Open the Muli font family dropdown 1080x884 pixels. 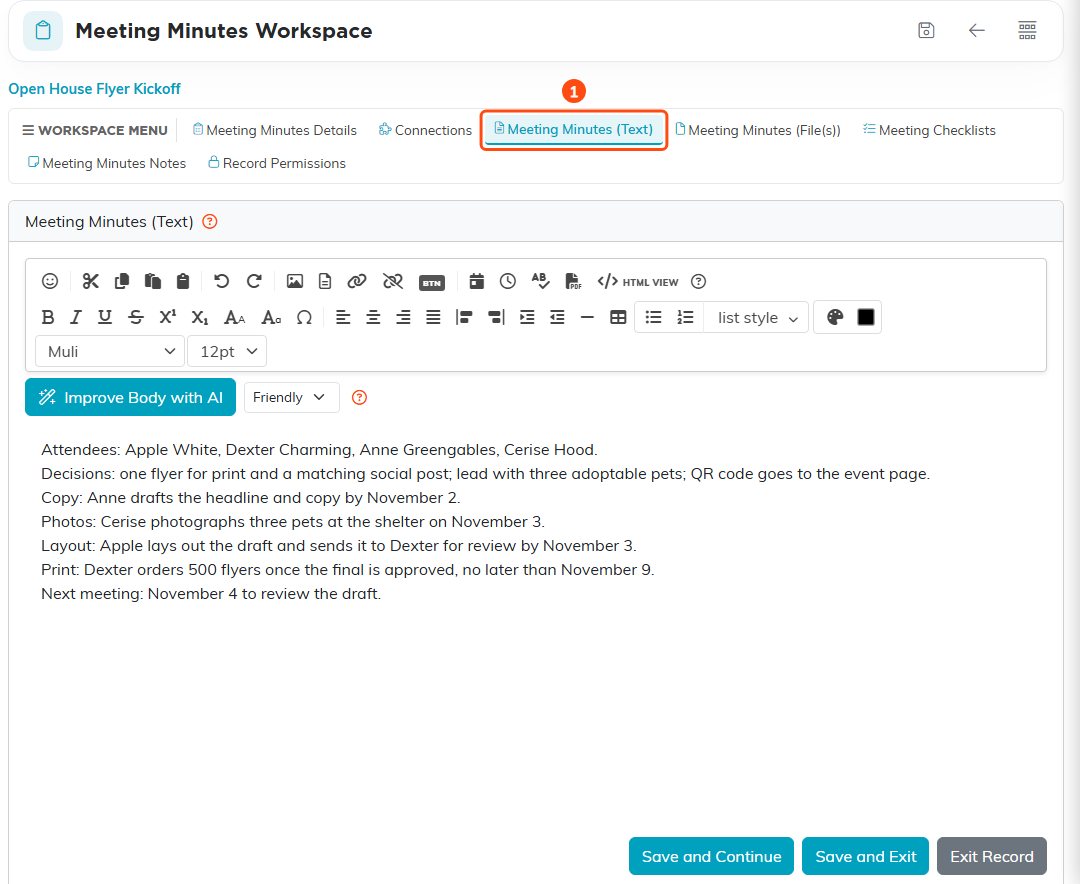pos(110,351)
